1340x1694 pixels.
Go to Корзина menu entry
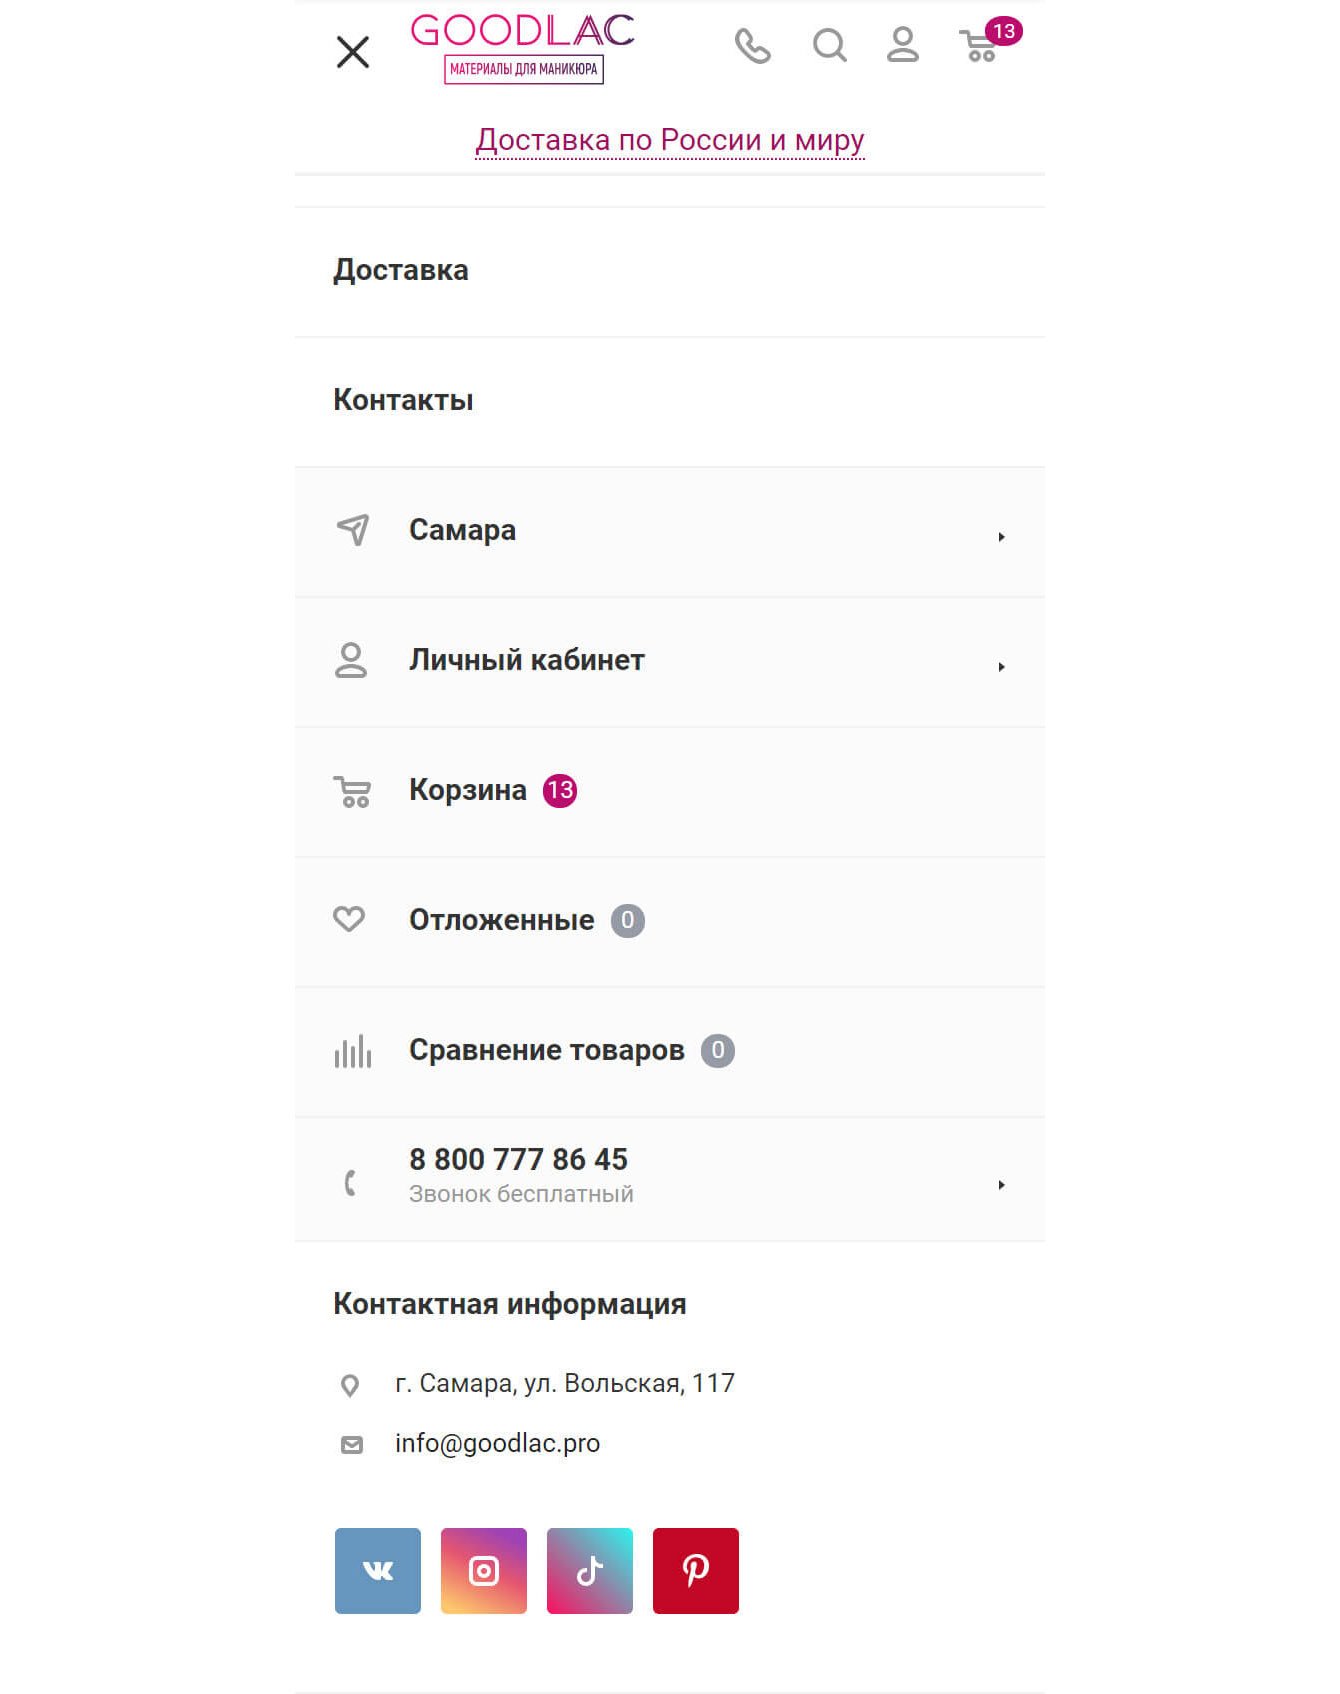[468, 790]
